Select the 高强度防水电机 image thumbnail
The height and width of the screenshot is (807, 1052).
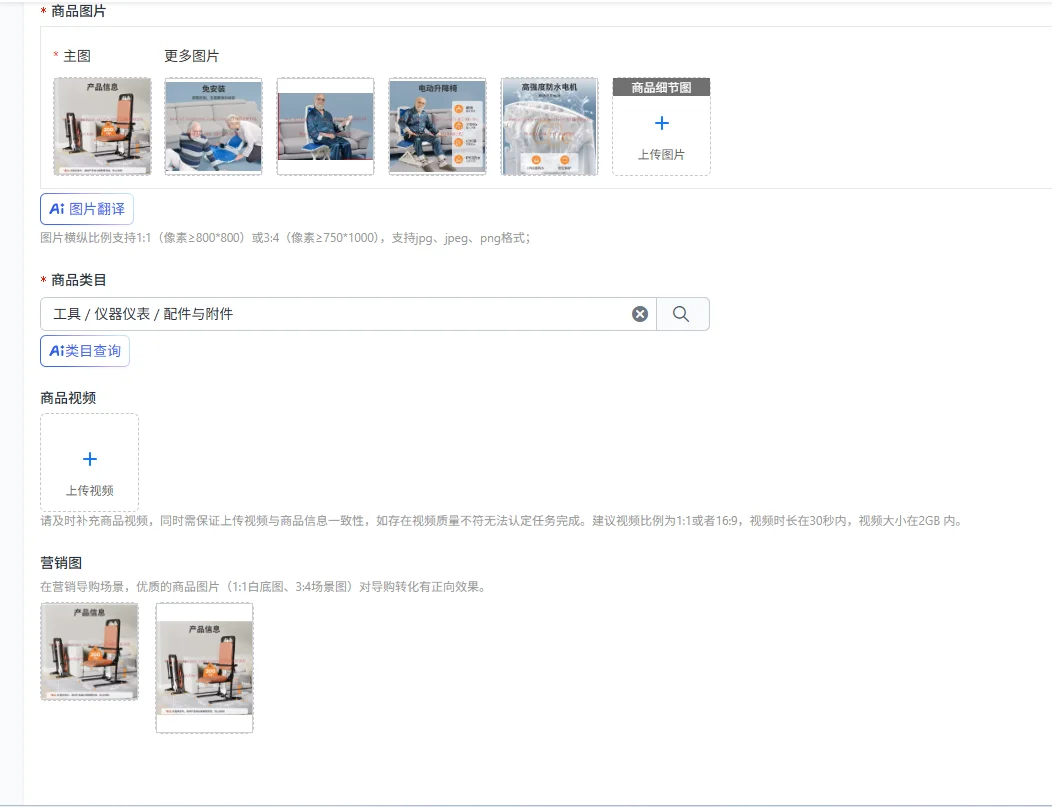(x=549, y=126)
